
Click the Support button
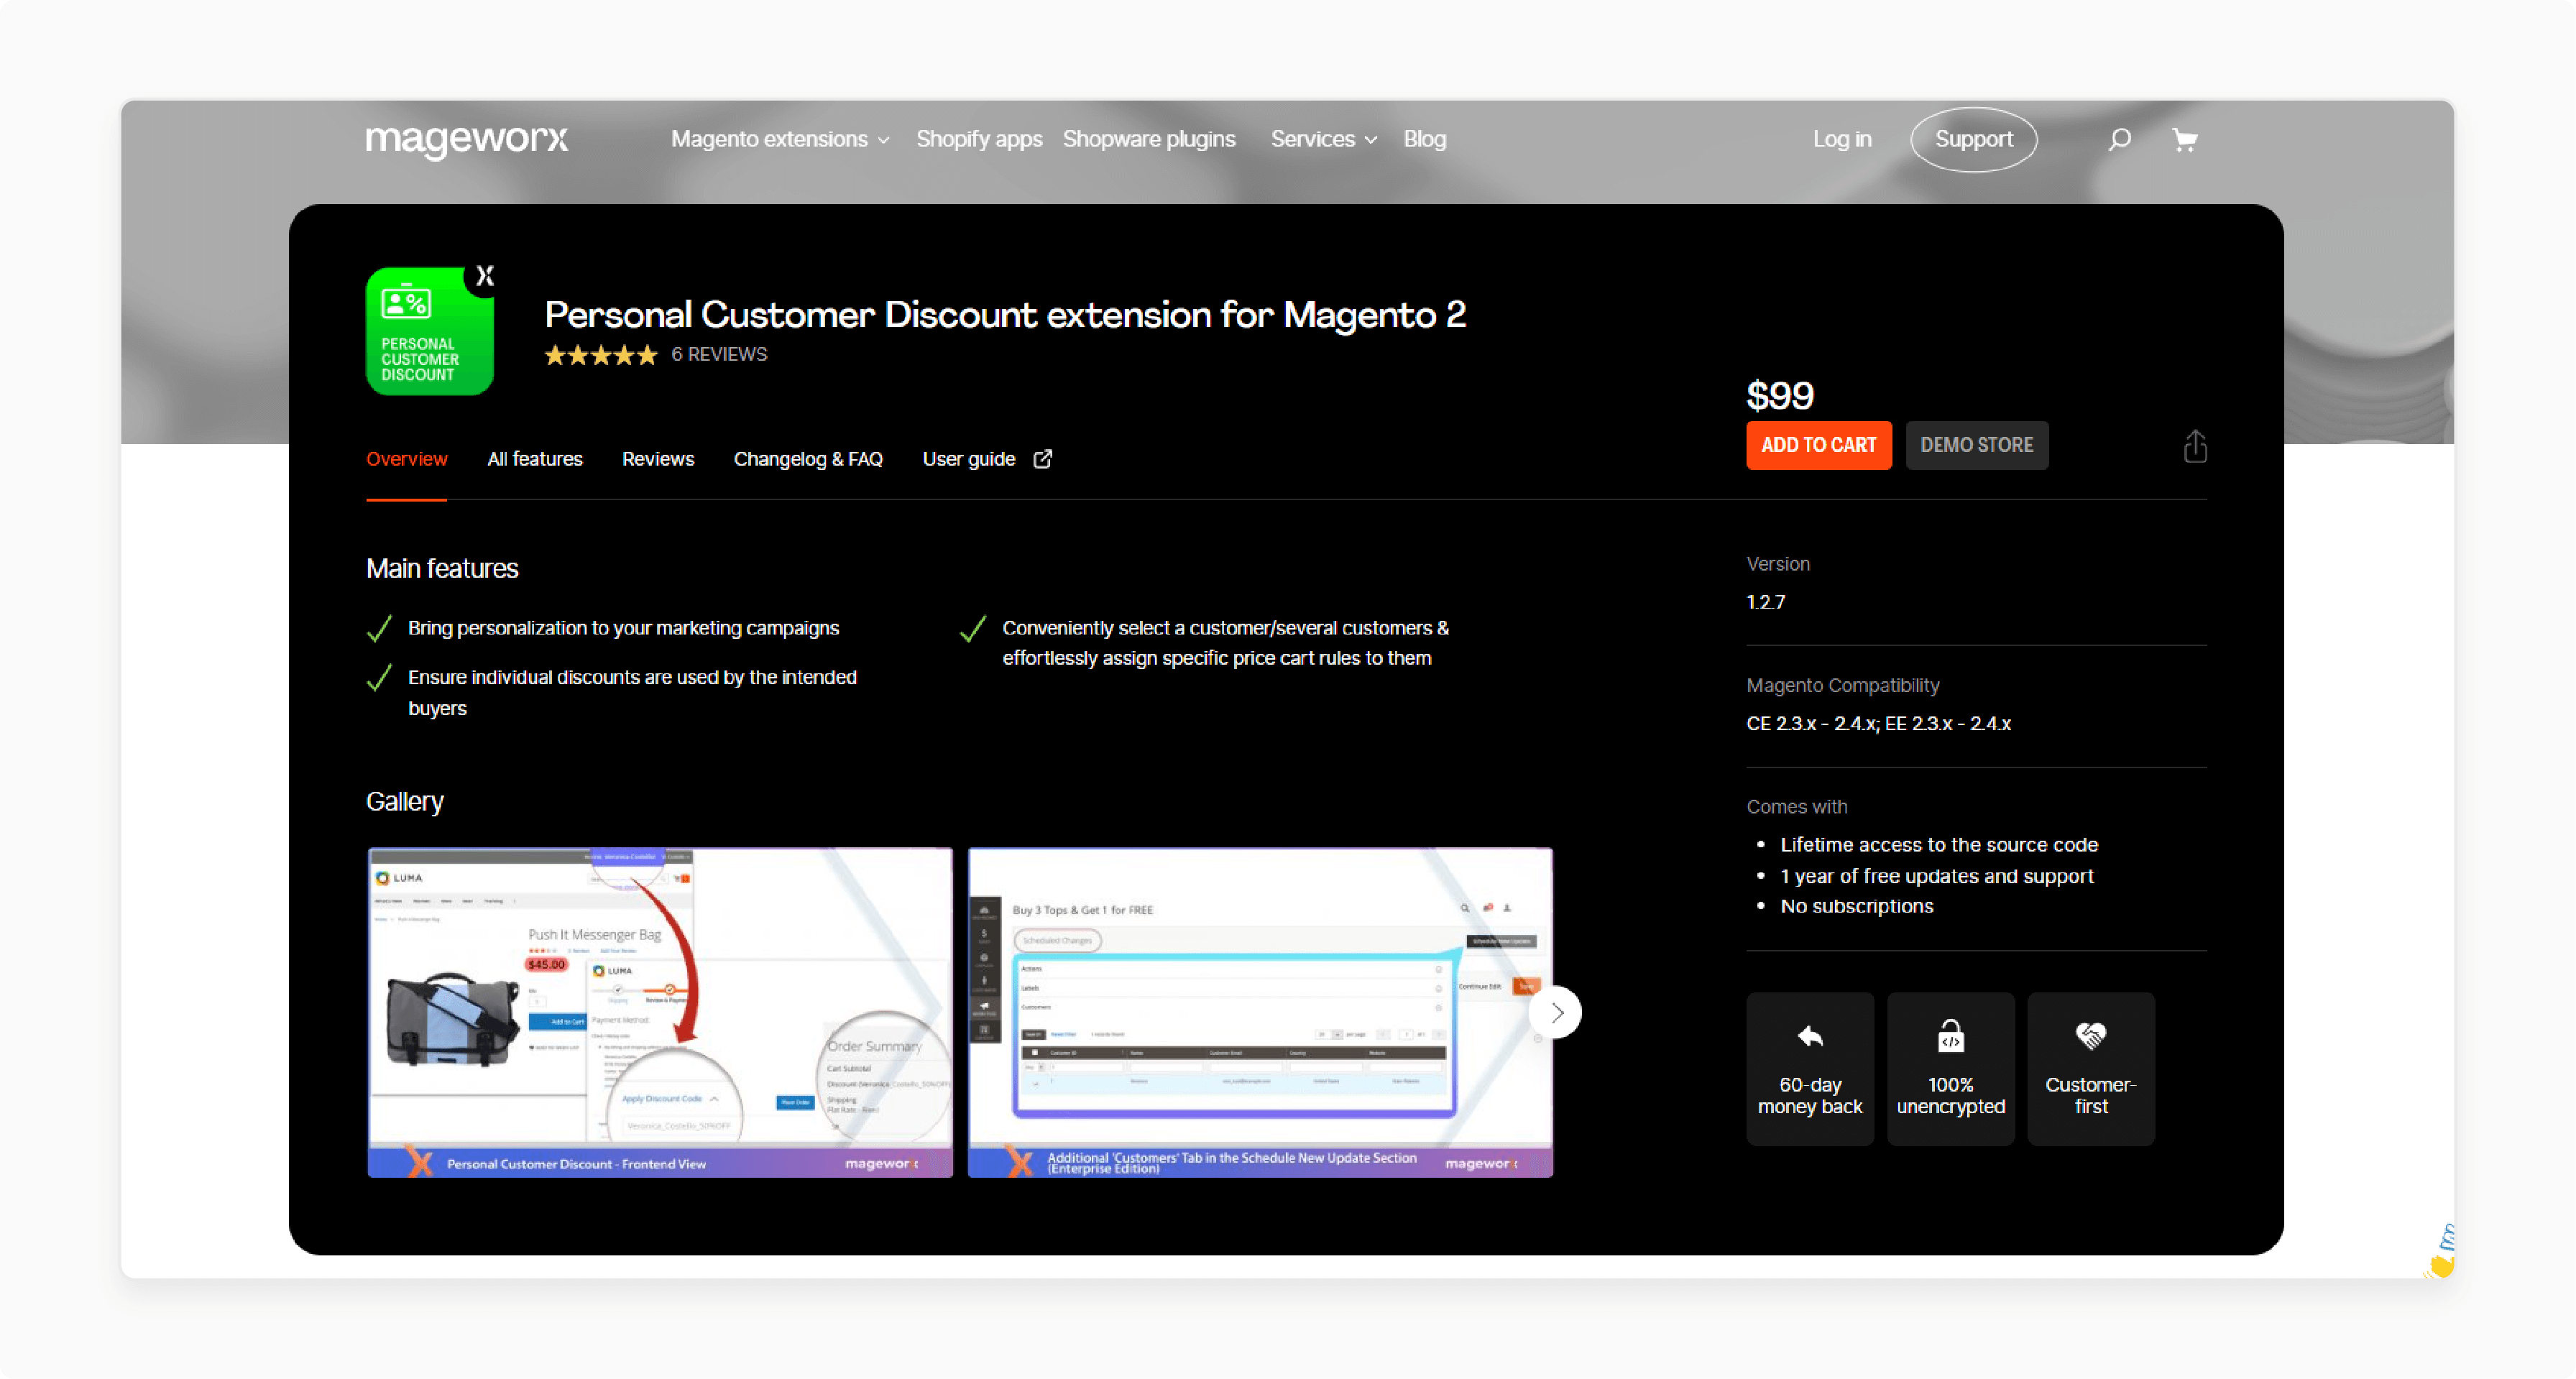coord(1974,140)
